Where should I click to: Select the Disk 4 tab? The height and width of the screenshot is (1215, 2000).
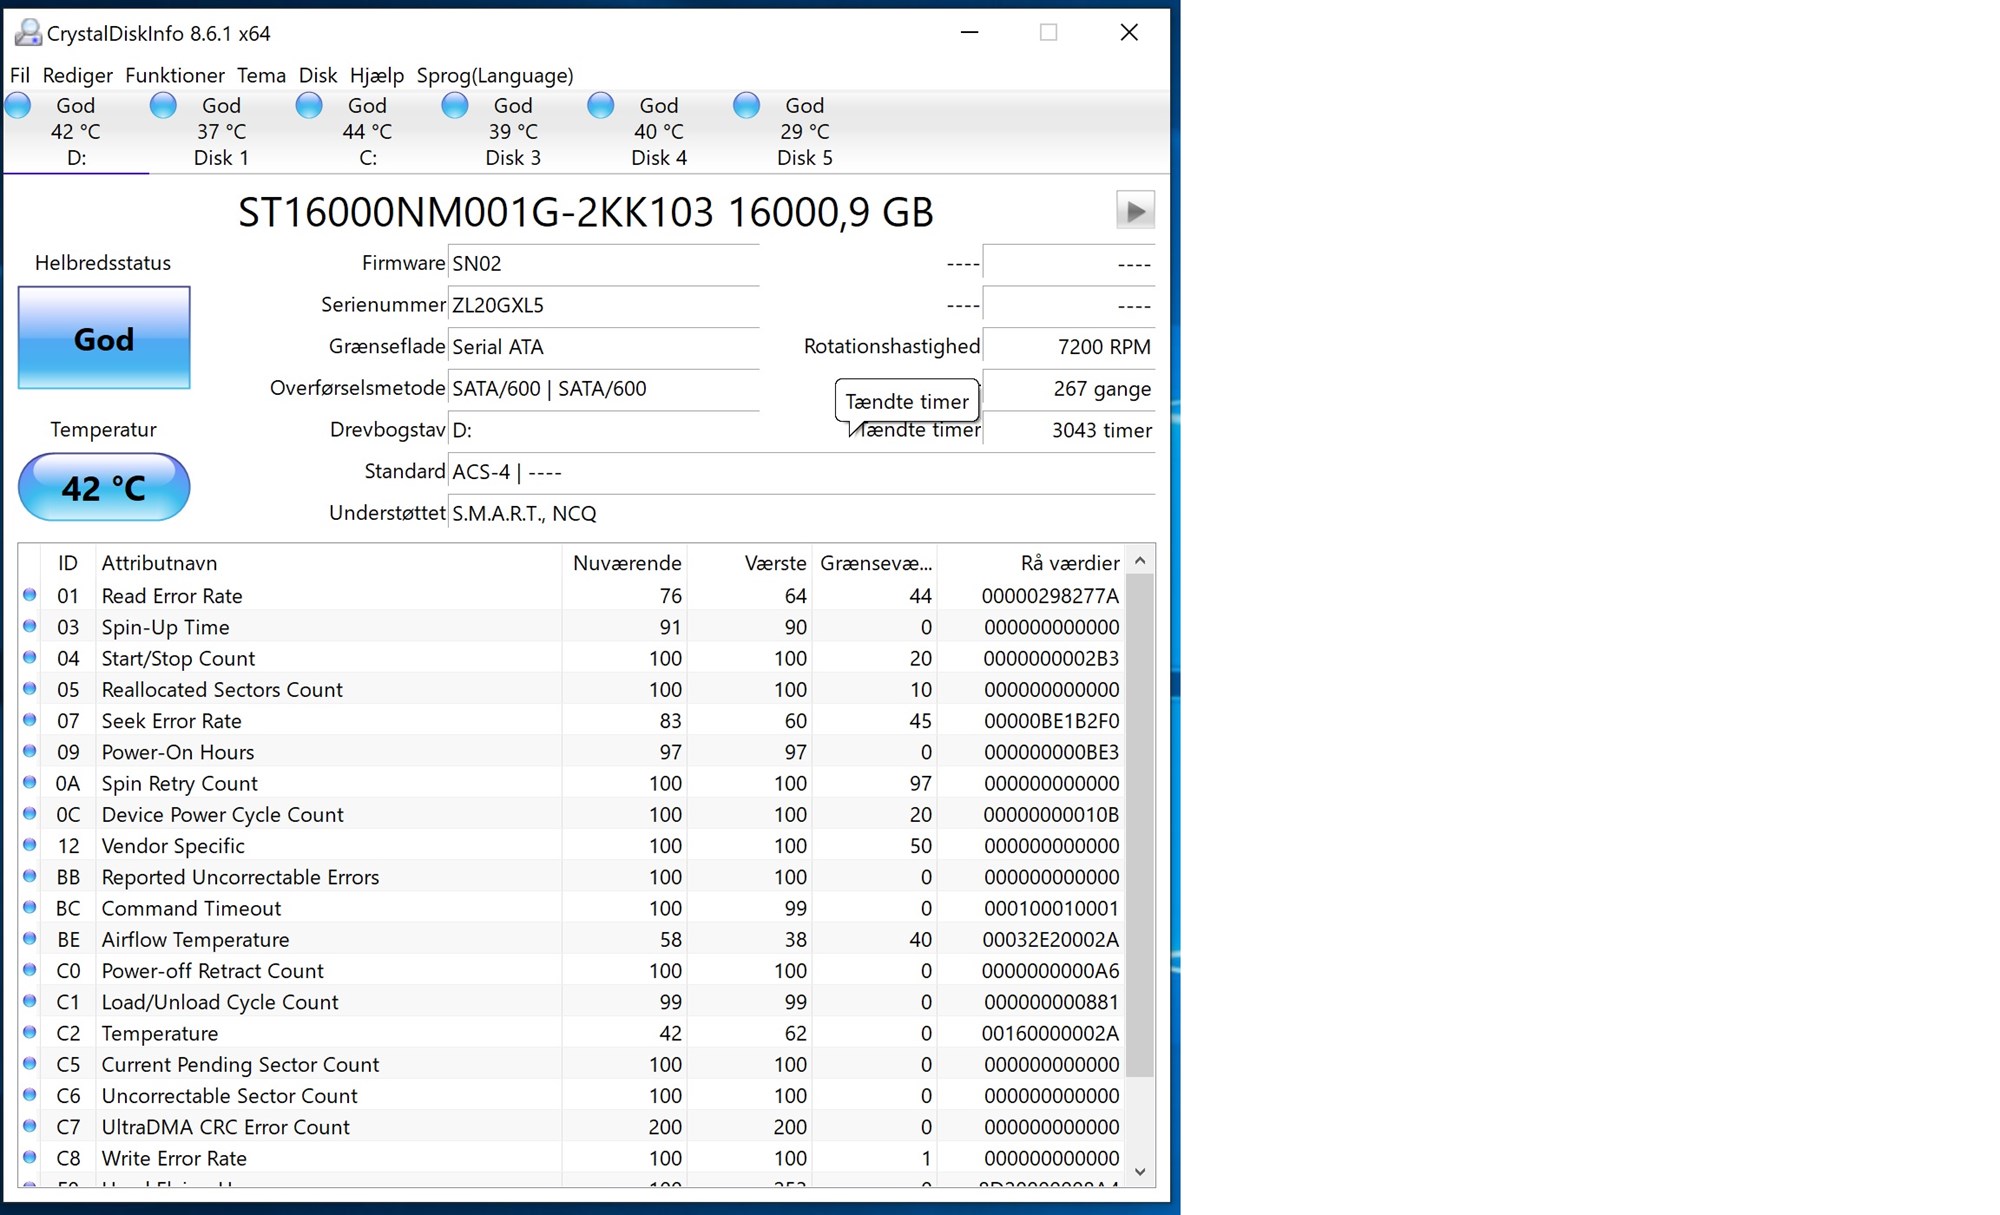pos(659,131)
